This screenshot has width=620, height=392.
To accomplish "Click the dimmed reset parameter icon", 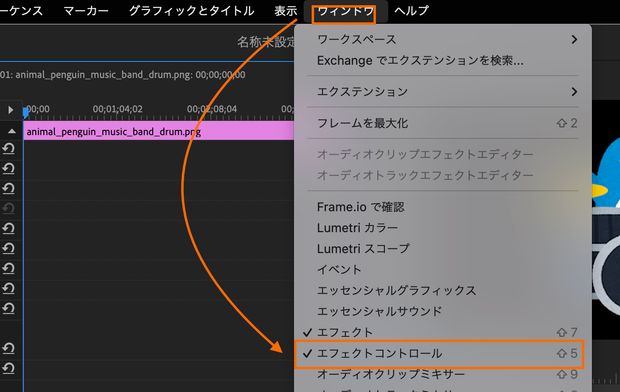I will click(9, 208).
